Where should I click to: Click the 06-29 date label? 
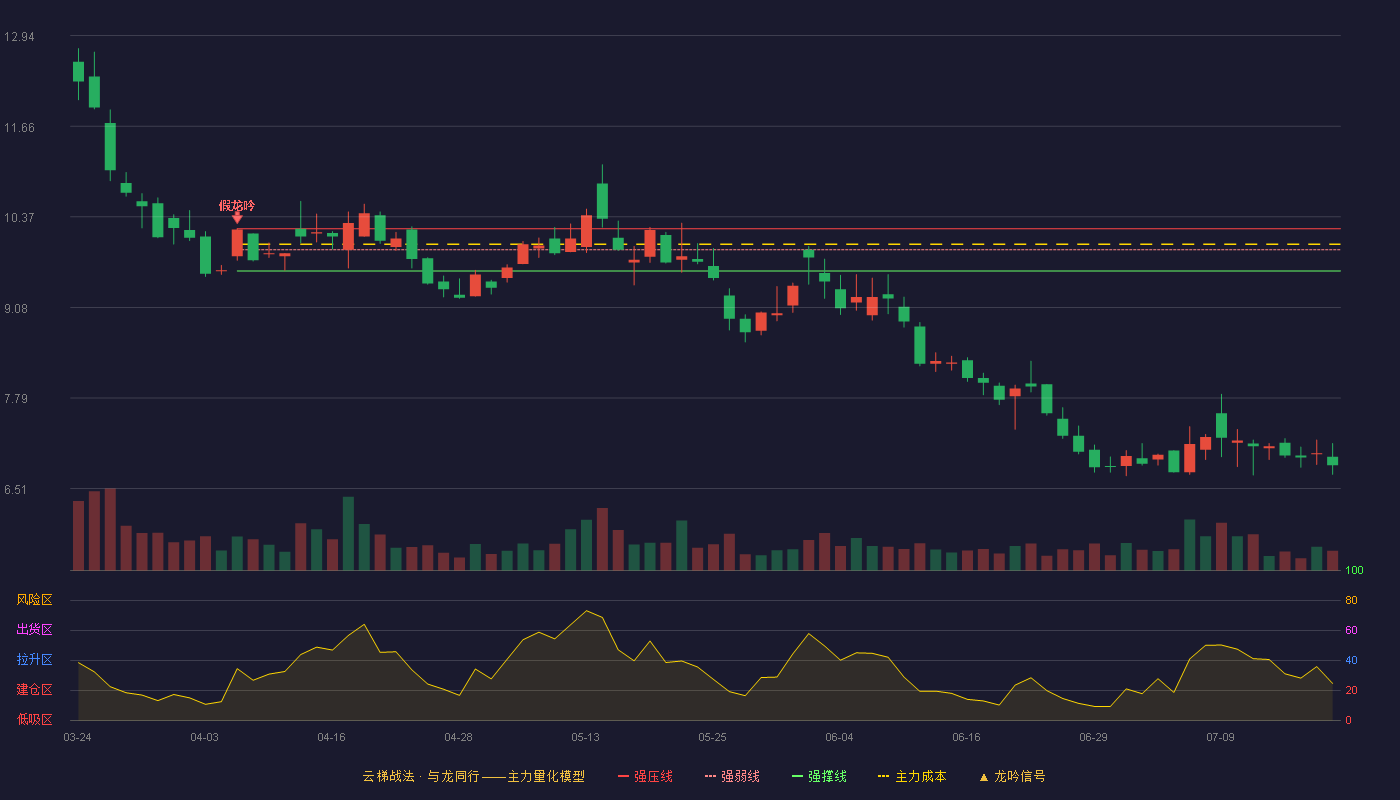pyautogui.click(x=1093, y=737)
